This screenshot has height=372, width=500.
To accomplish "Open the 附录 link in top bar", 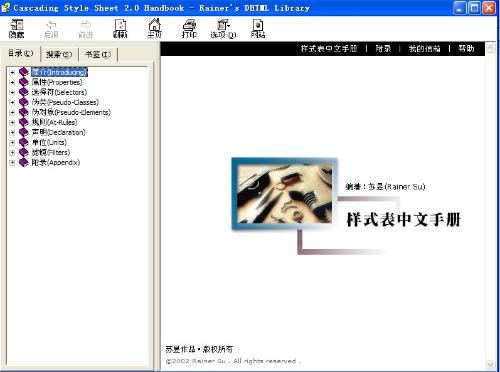I will pos(383,49).
